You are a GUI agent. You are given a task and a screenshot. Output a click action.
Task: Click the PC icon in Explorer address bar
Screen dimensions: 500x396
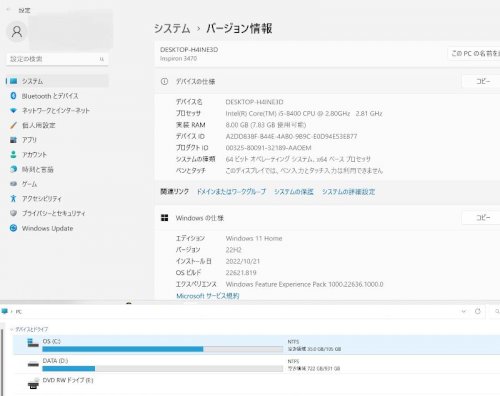pos(4,311)
